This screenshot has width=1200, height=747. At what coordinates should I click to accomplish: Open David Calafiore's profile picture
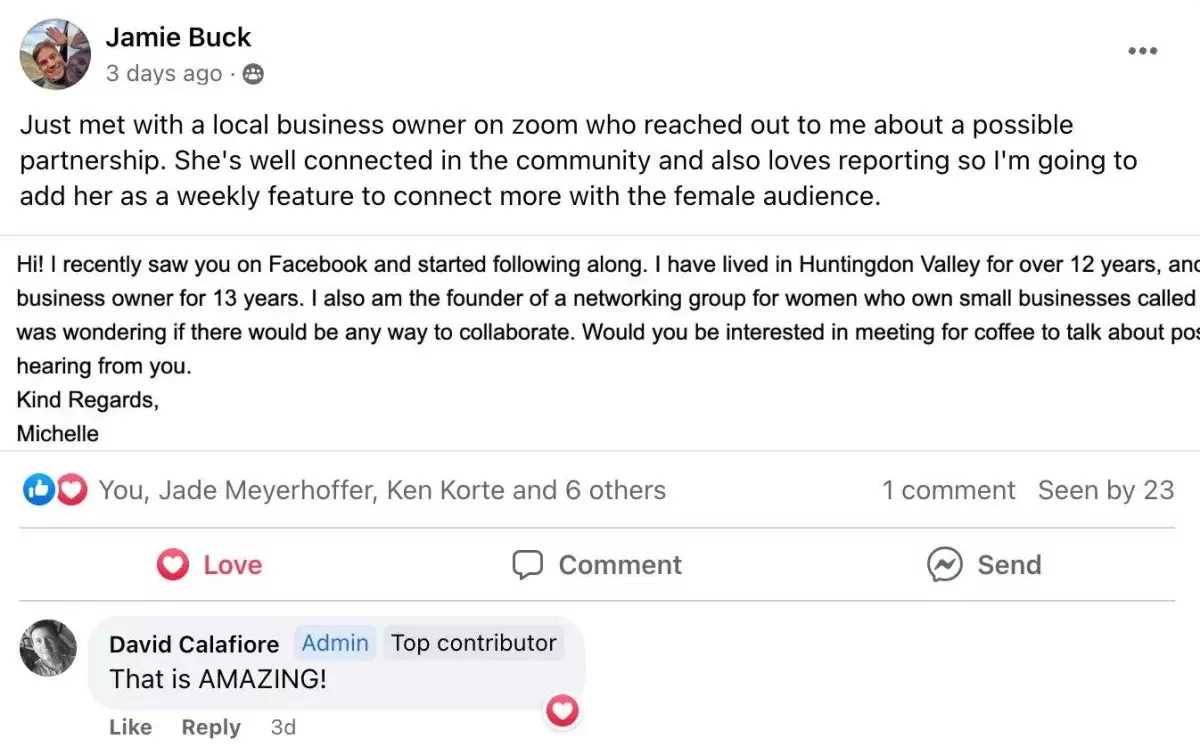48,648
